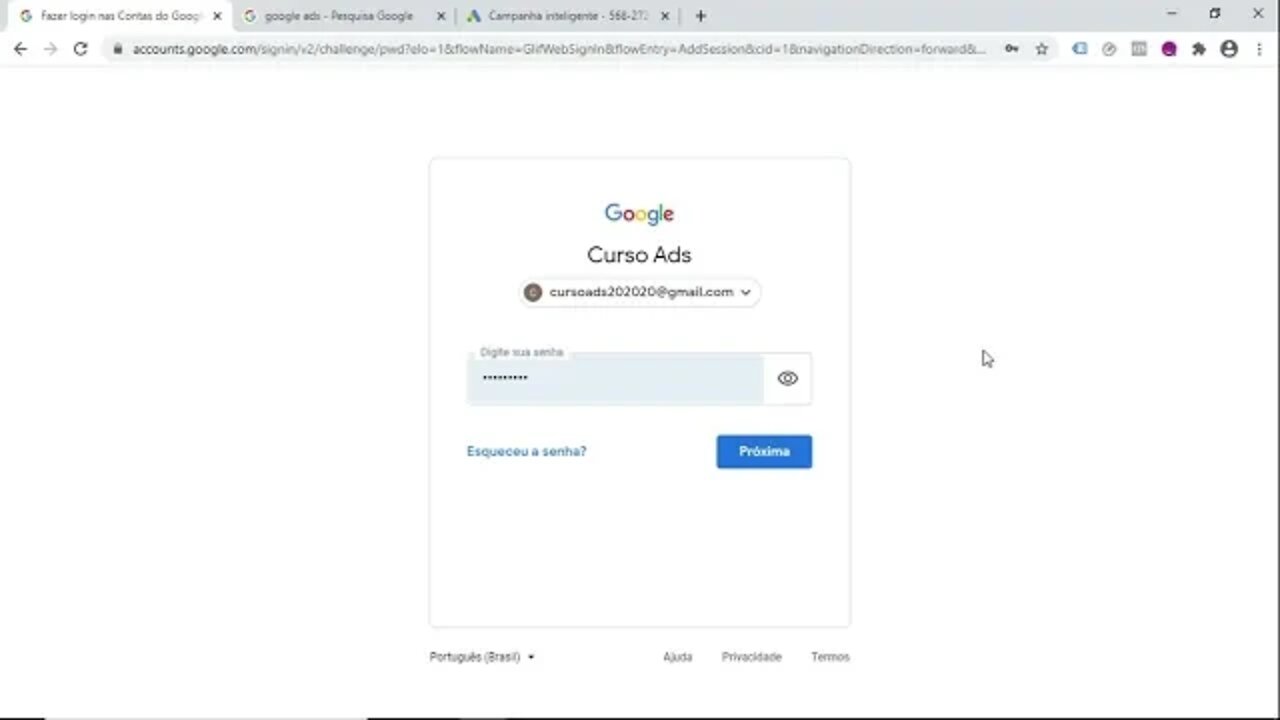
Task: Open the purple round extension icon
Action: [x=1169, y=49]
